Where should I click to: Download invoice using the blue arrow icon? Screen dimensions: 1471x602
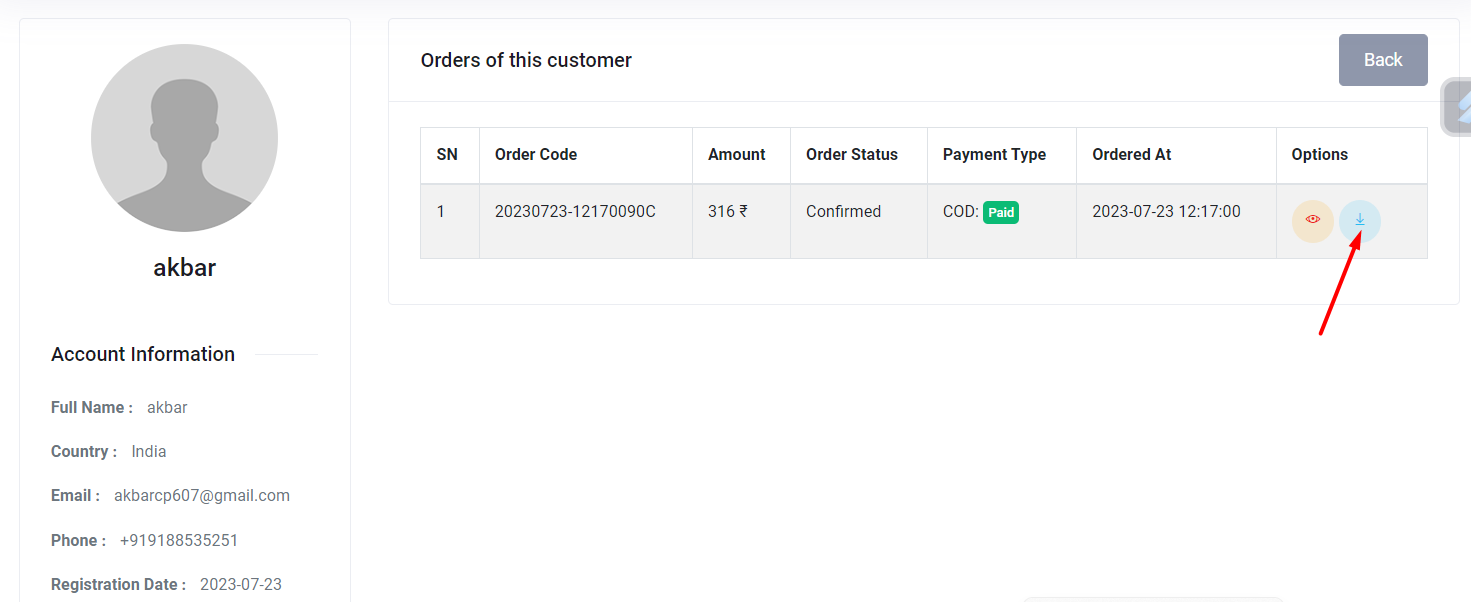[x=1359, y=220]
